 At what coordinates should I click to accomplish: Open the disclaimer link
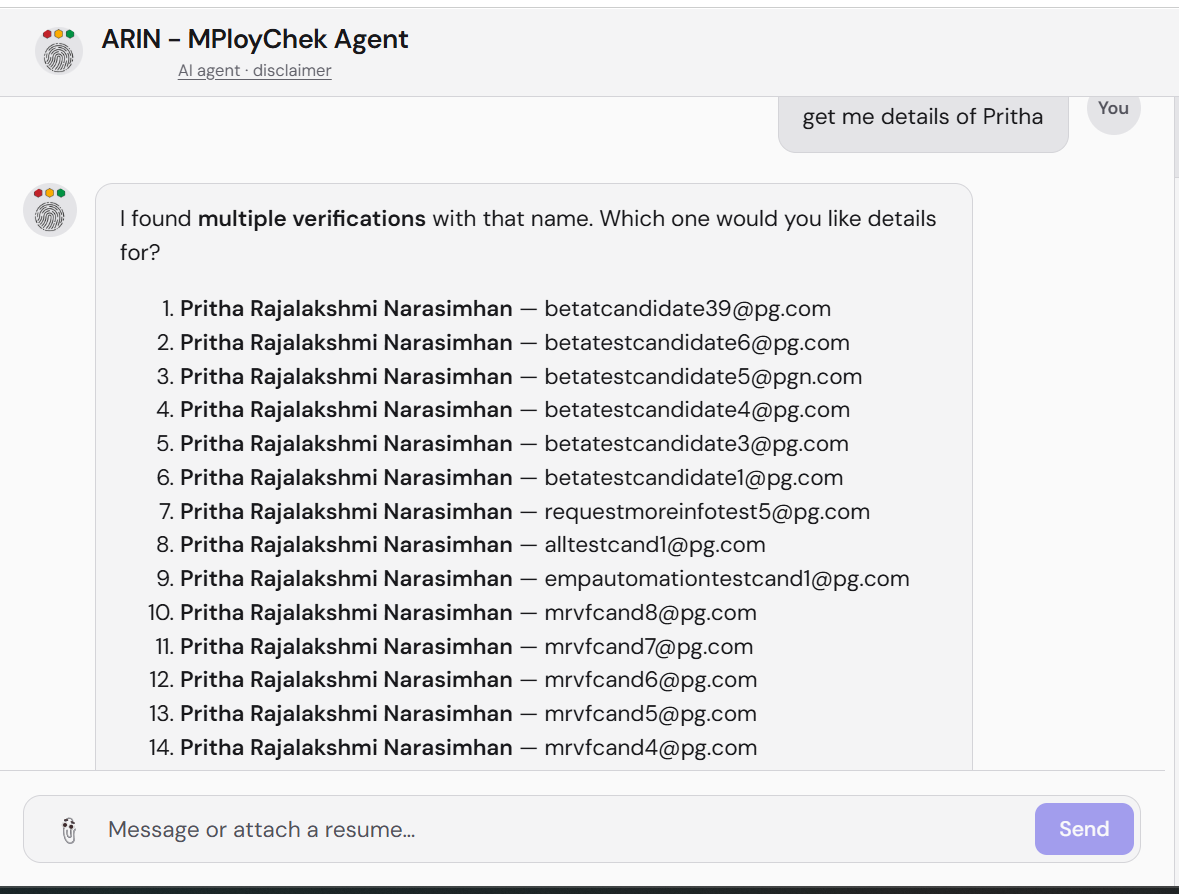point(292,70)
